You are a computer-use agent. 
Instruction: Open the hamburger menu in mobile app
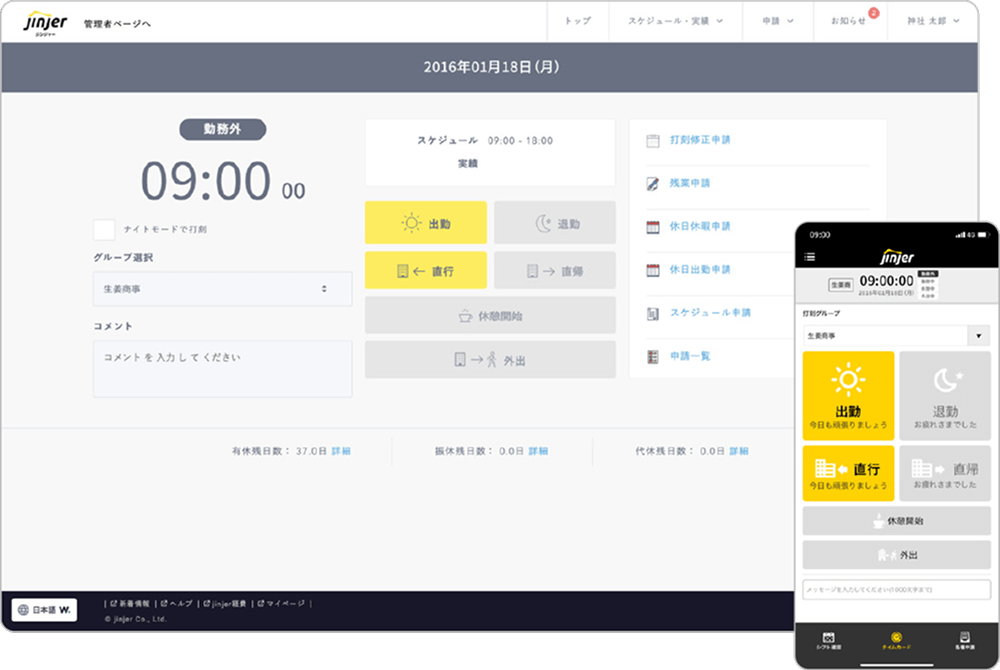tap(810, 257)
